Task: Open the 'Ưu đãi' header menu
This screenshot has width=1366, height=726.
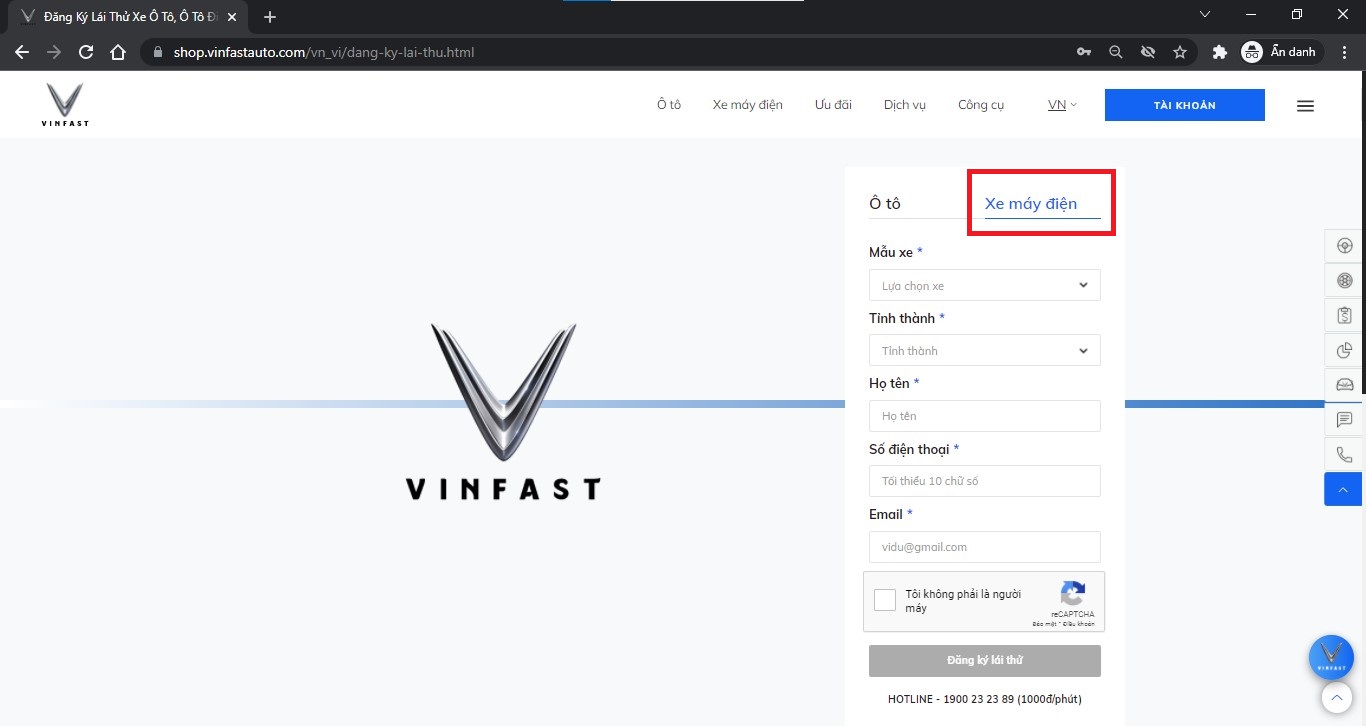Action: coord(833,105)
